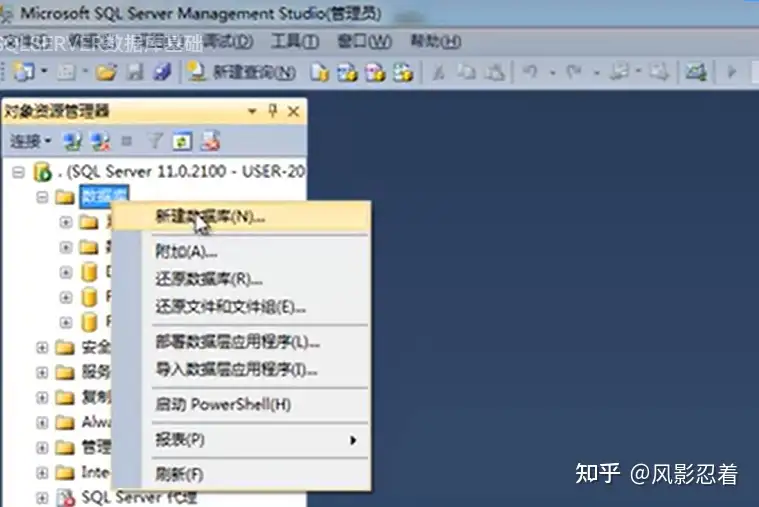
Task: Expand the SQL Server 代理 node
Action: tap(42, 497)
